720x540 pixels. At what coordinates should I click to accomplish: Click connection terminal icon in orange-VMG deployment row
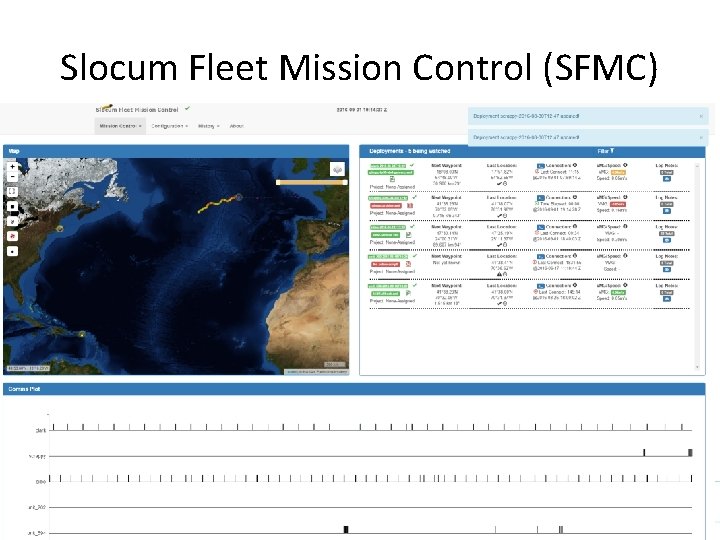[541, 165]
